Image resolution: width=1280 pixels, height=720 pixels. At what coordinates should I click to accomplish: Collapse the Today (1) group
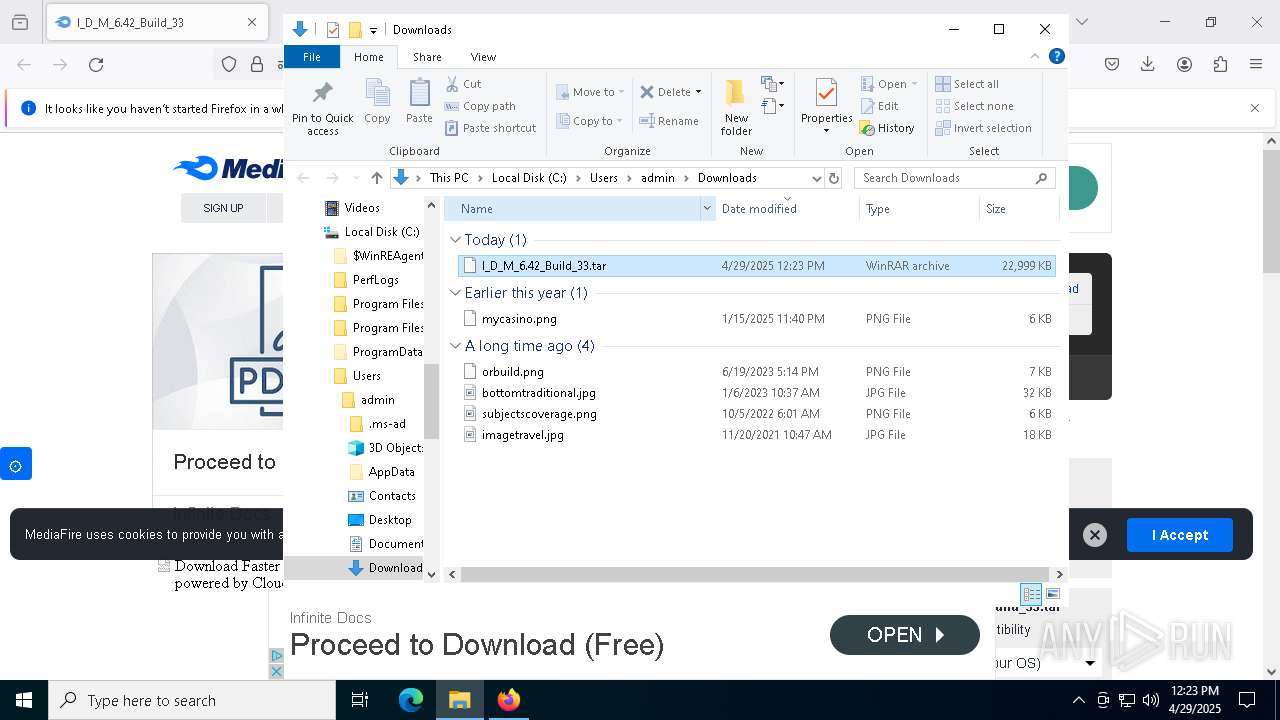[455, 240]
